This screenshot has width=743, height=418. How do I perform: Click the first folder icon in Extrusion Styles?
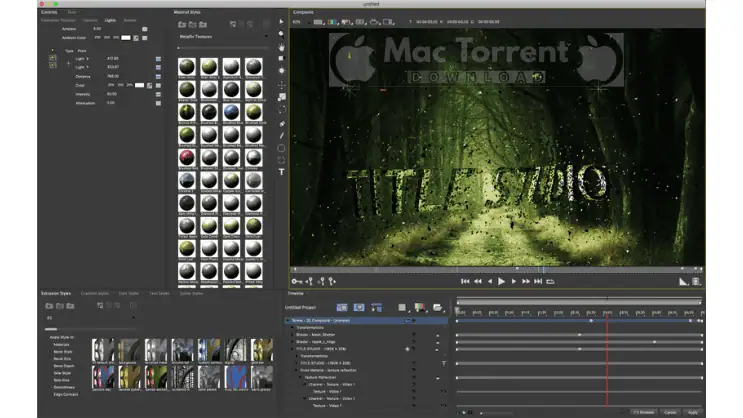point(49,306)
